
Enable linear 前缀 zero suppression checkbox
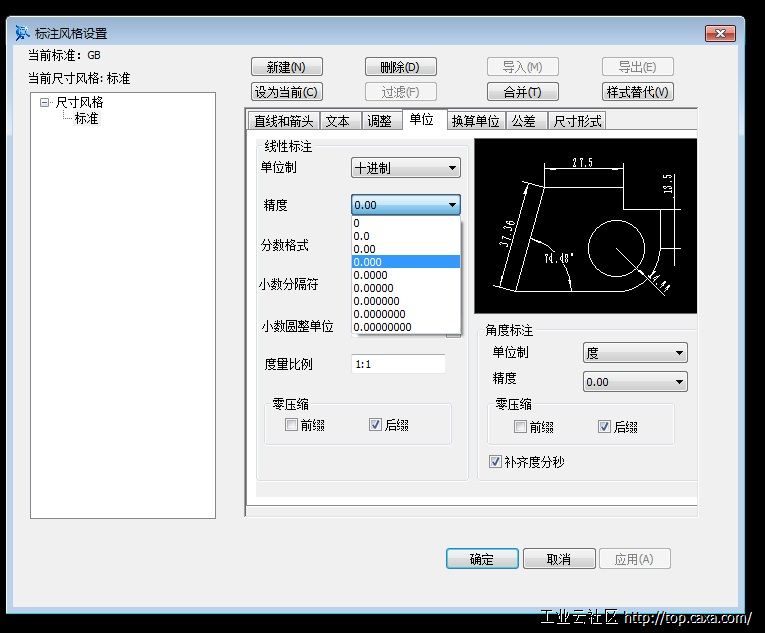(x=291, y=425)
